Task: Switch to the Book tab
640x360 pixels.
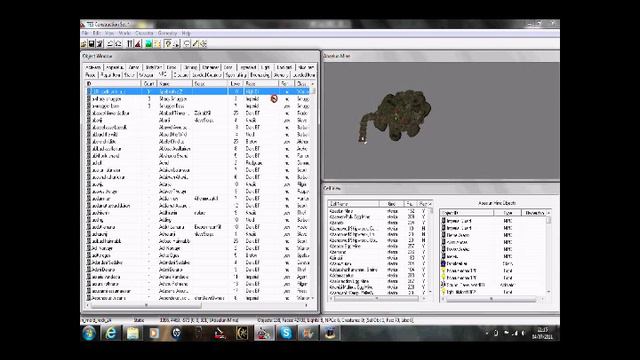Action: [171, 67]
